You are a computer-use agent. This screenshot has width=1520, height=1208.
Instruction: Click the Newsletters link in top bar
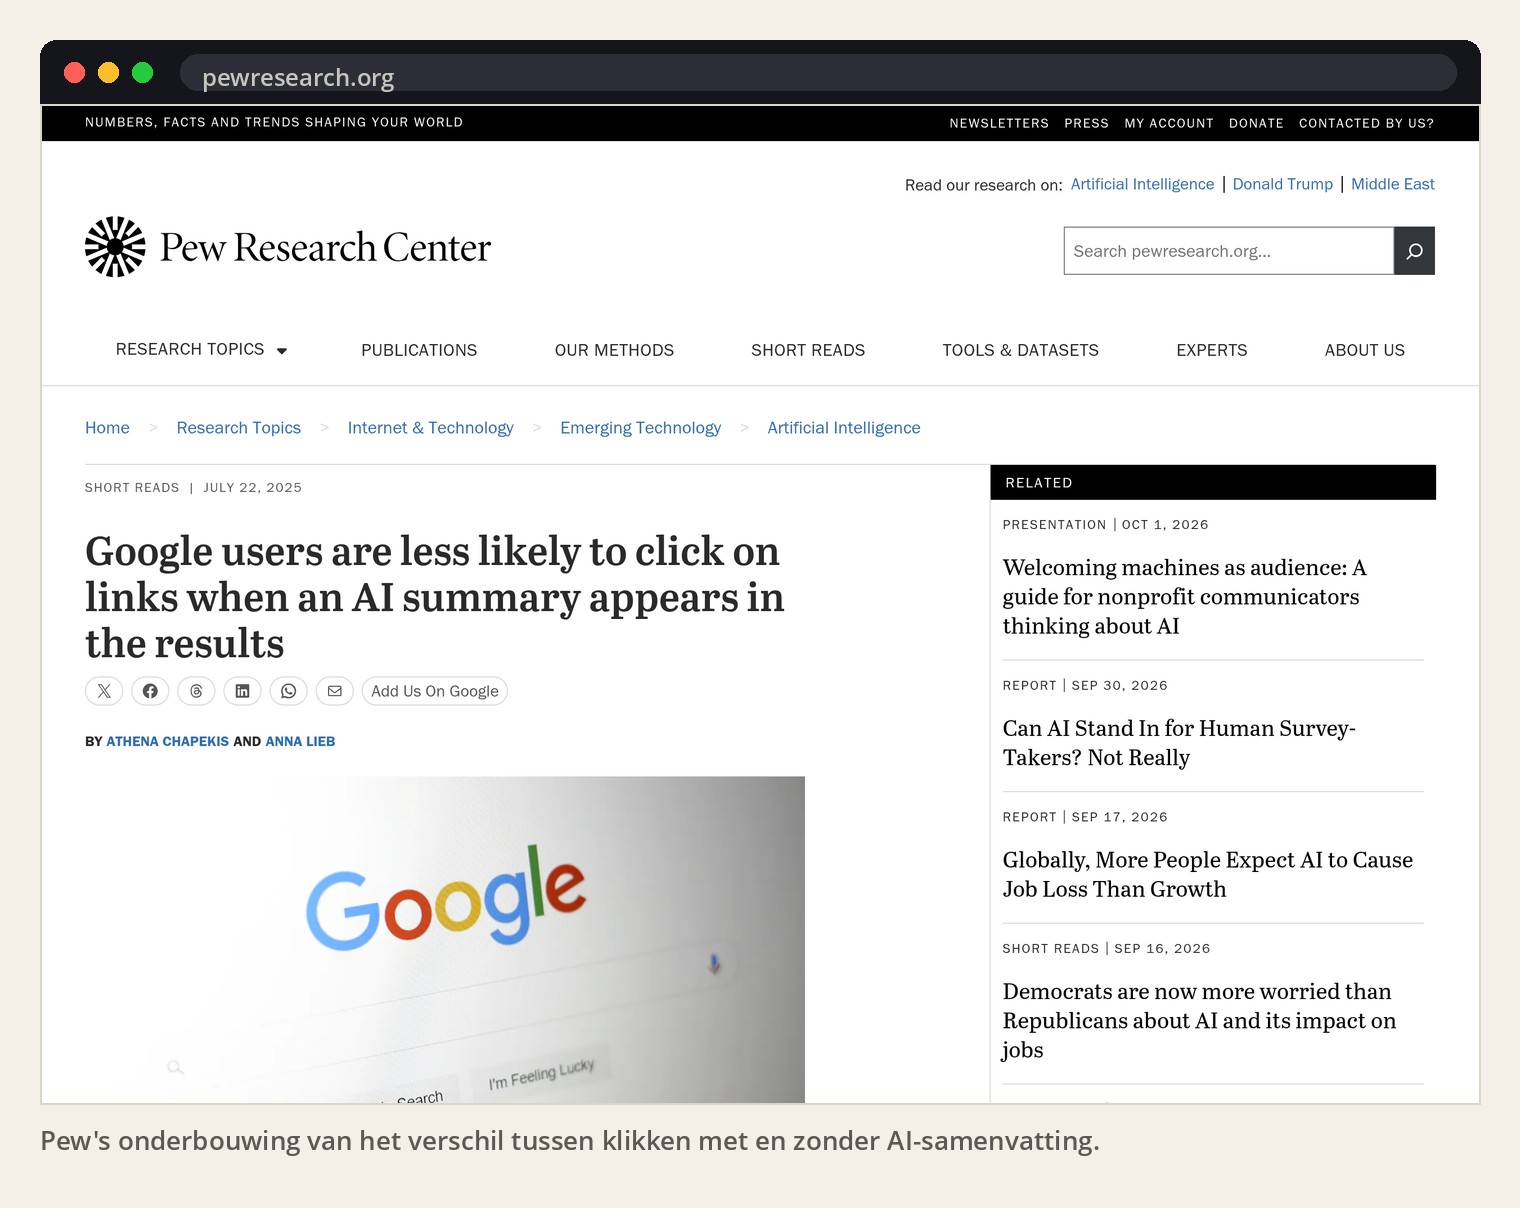tap(999, 123)
